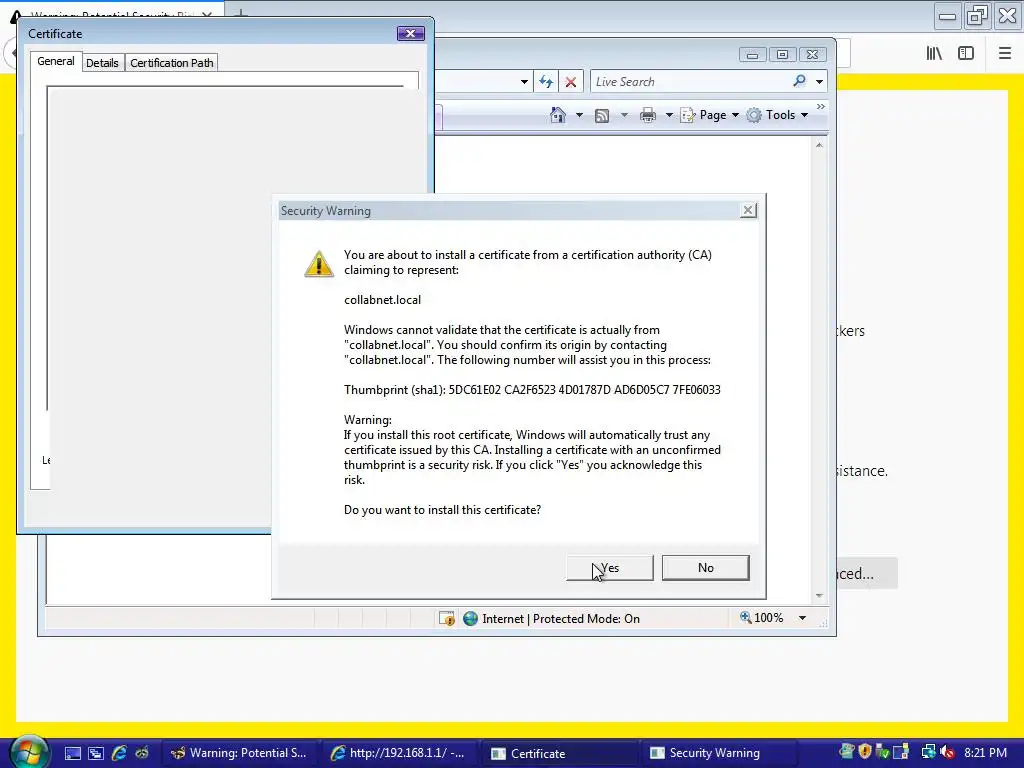Click the sha1 thumbprint text

(x=532, y=390)
